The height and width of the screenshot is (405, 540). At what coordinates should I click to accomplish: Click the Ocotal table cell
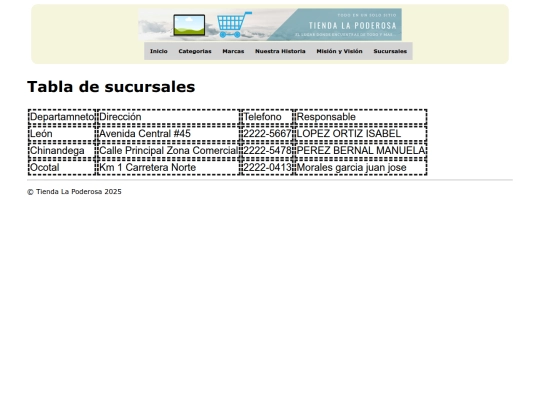pyautogui.click(x=62, y=167)
